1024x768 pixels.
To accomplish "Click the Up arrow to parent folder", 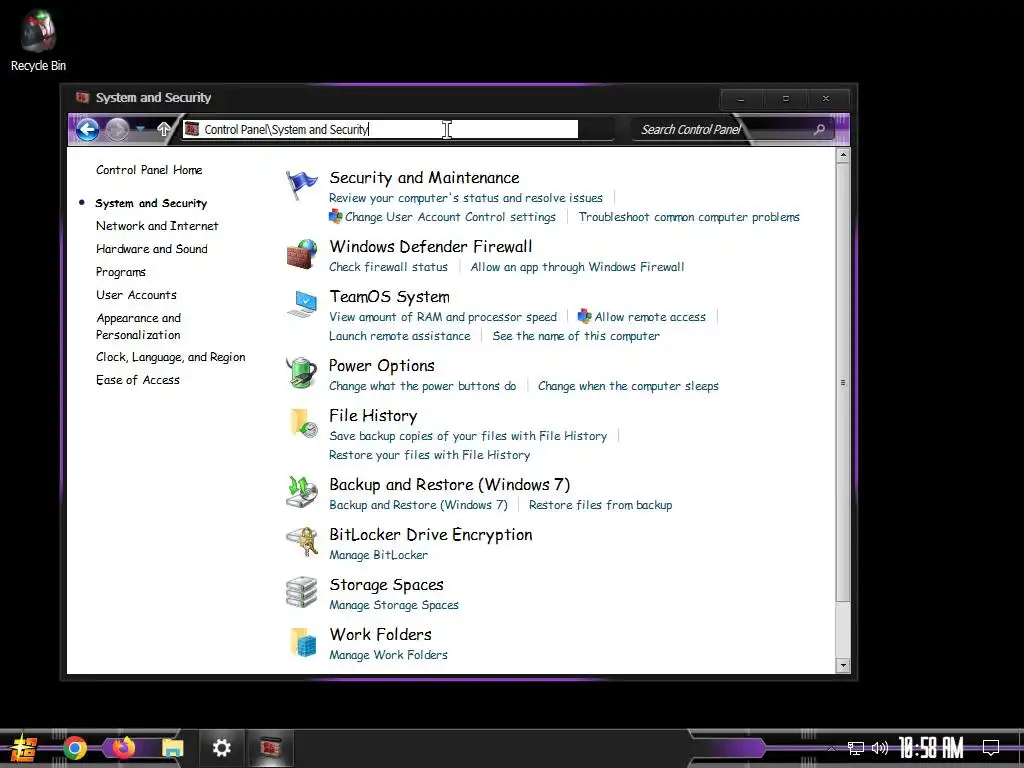I will coord(164,129).
